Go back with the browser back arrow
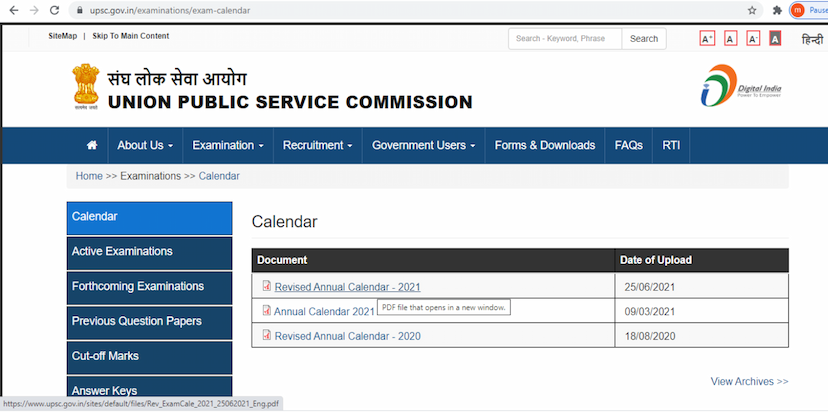Viewport: 828px width, 412px height. (14, 11)
